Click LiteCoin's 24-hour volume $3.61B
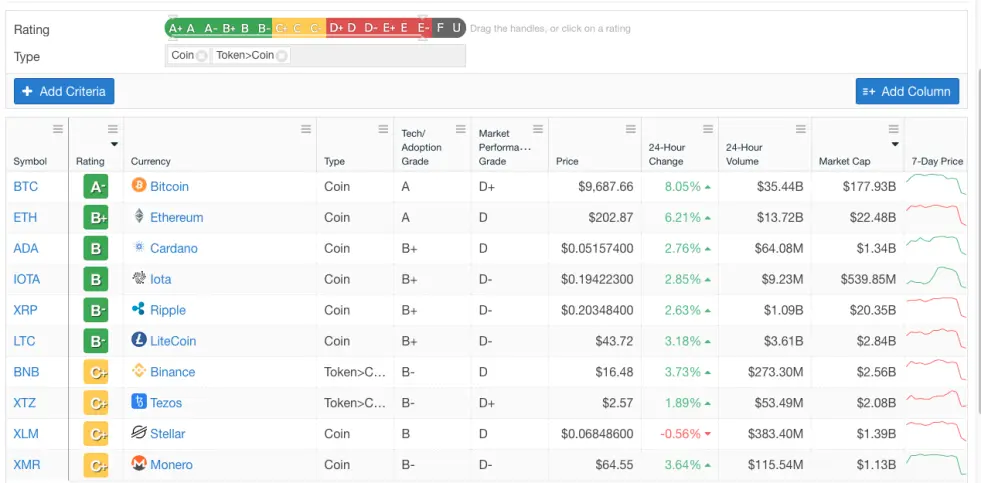Screen dimensions: 981x483 point(782,341)
